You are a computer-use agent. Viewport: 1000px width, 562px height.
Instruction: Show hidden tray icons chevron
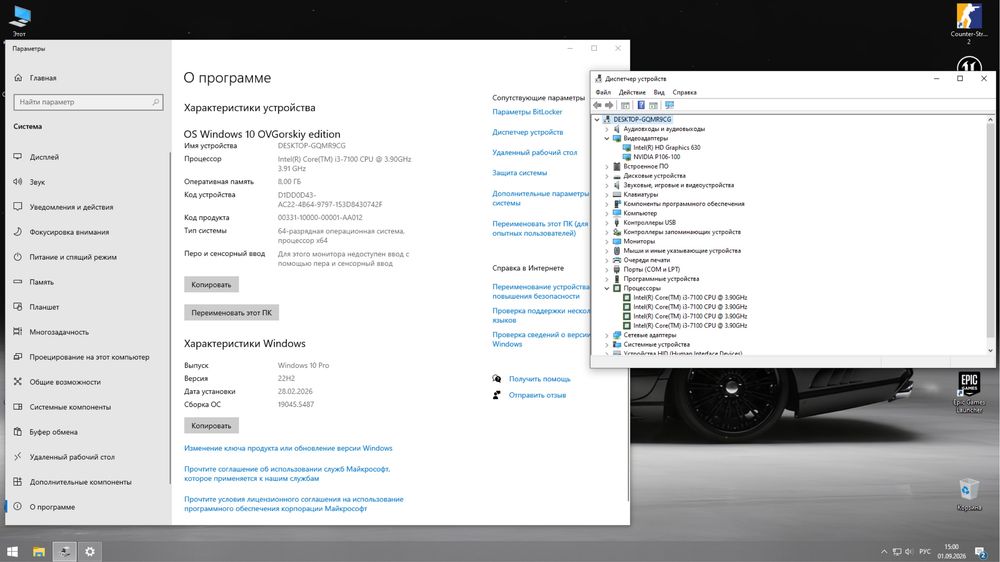[x=884, y=552]
